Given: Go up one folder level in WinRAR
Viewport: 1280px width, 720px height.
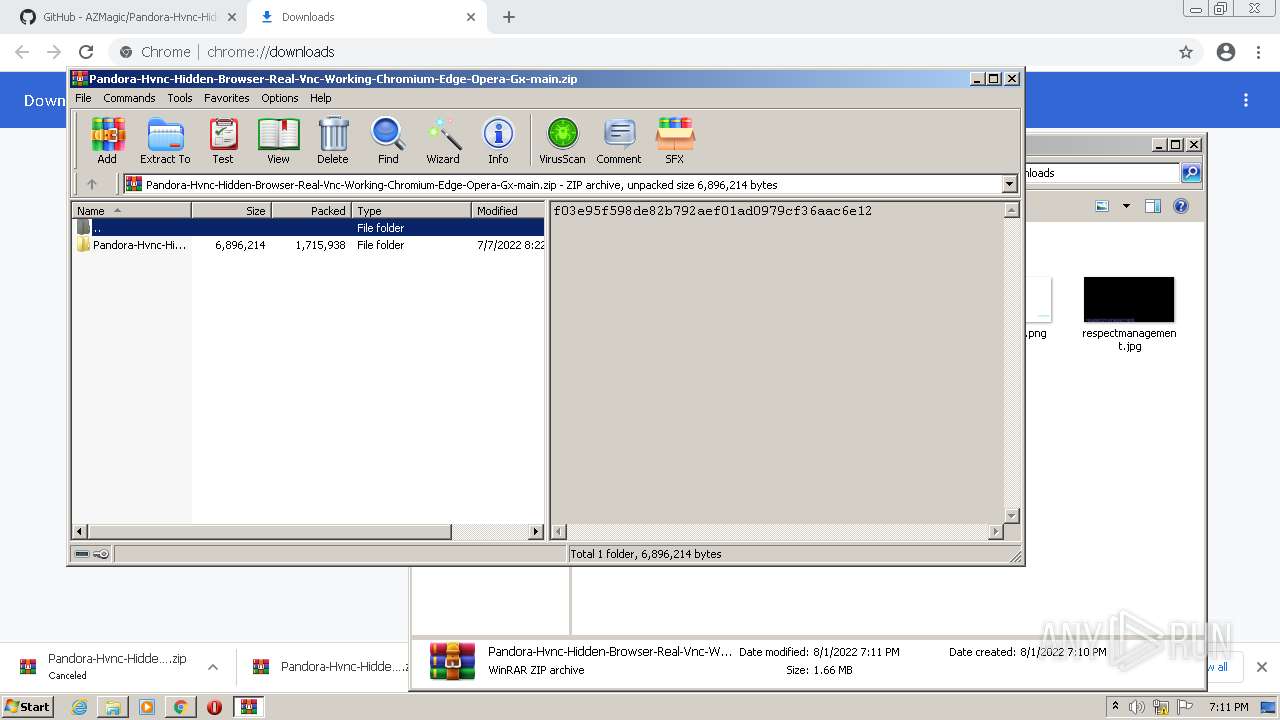Looking at the screenshot, I should 92,184.
